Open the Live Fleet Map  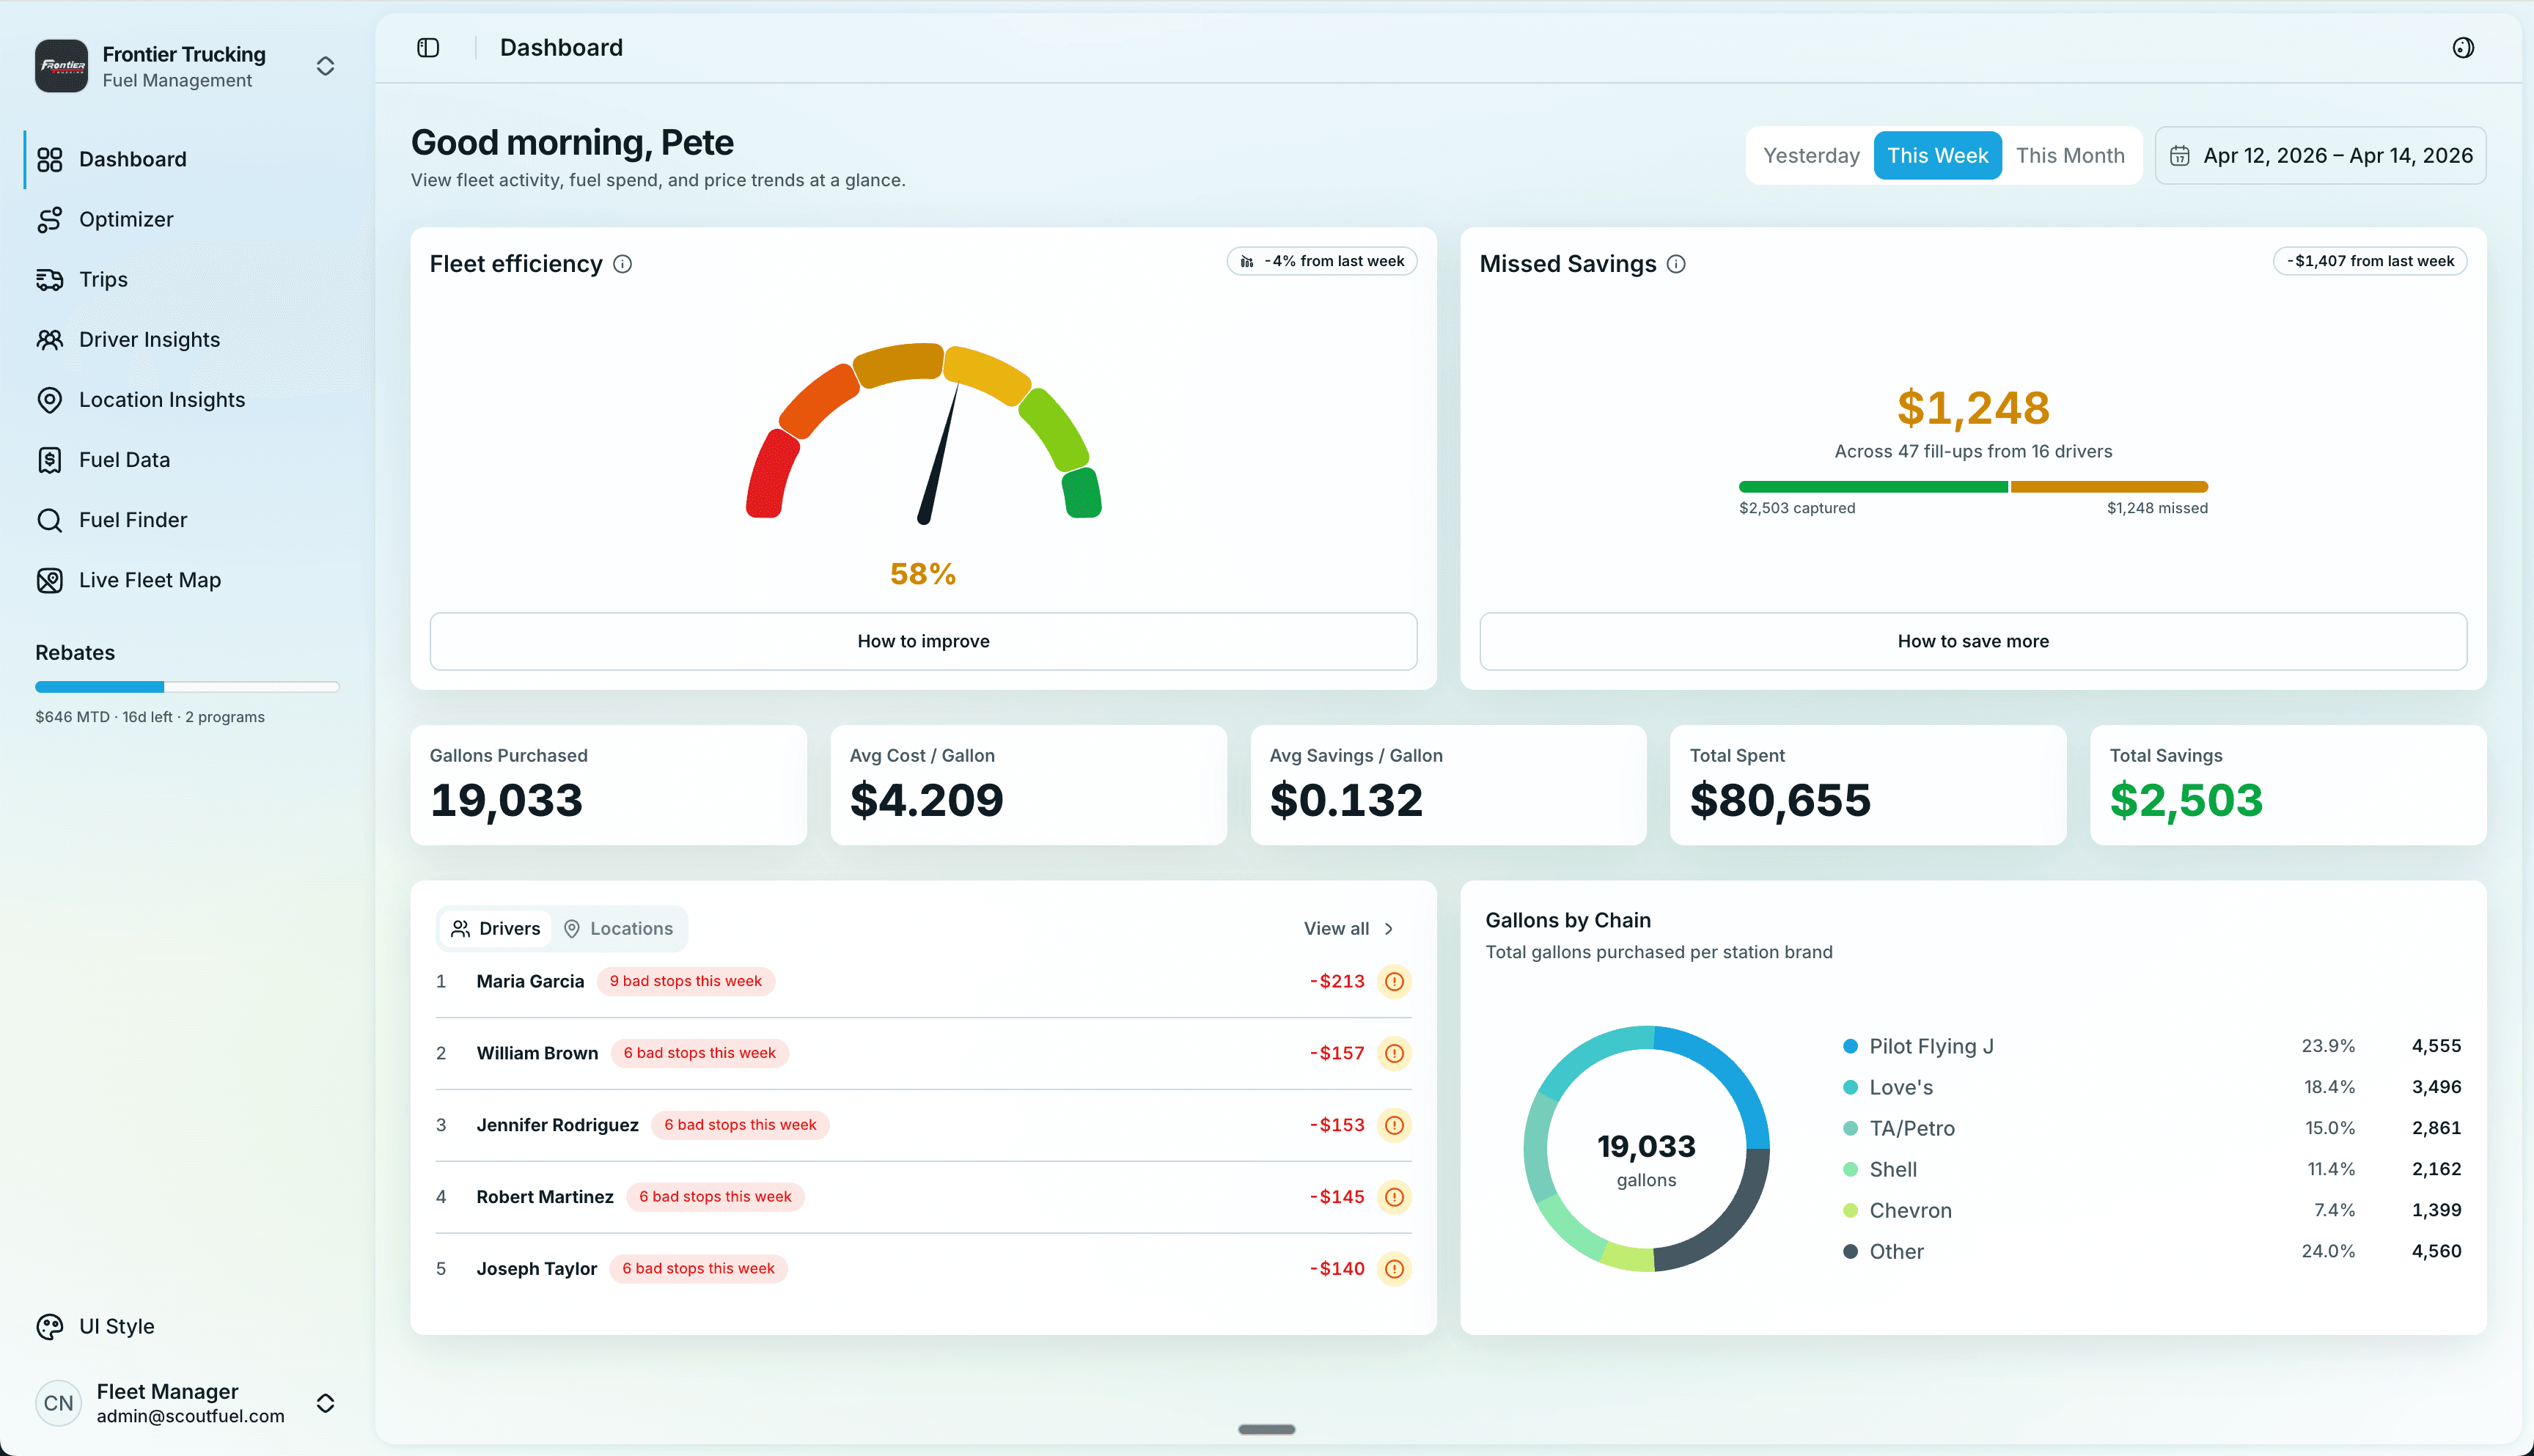tap(149, 579)
